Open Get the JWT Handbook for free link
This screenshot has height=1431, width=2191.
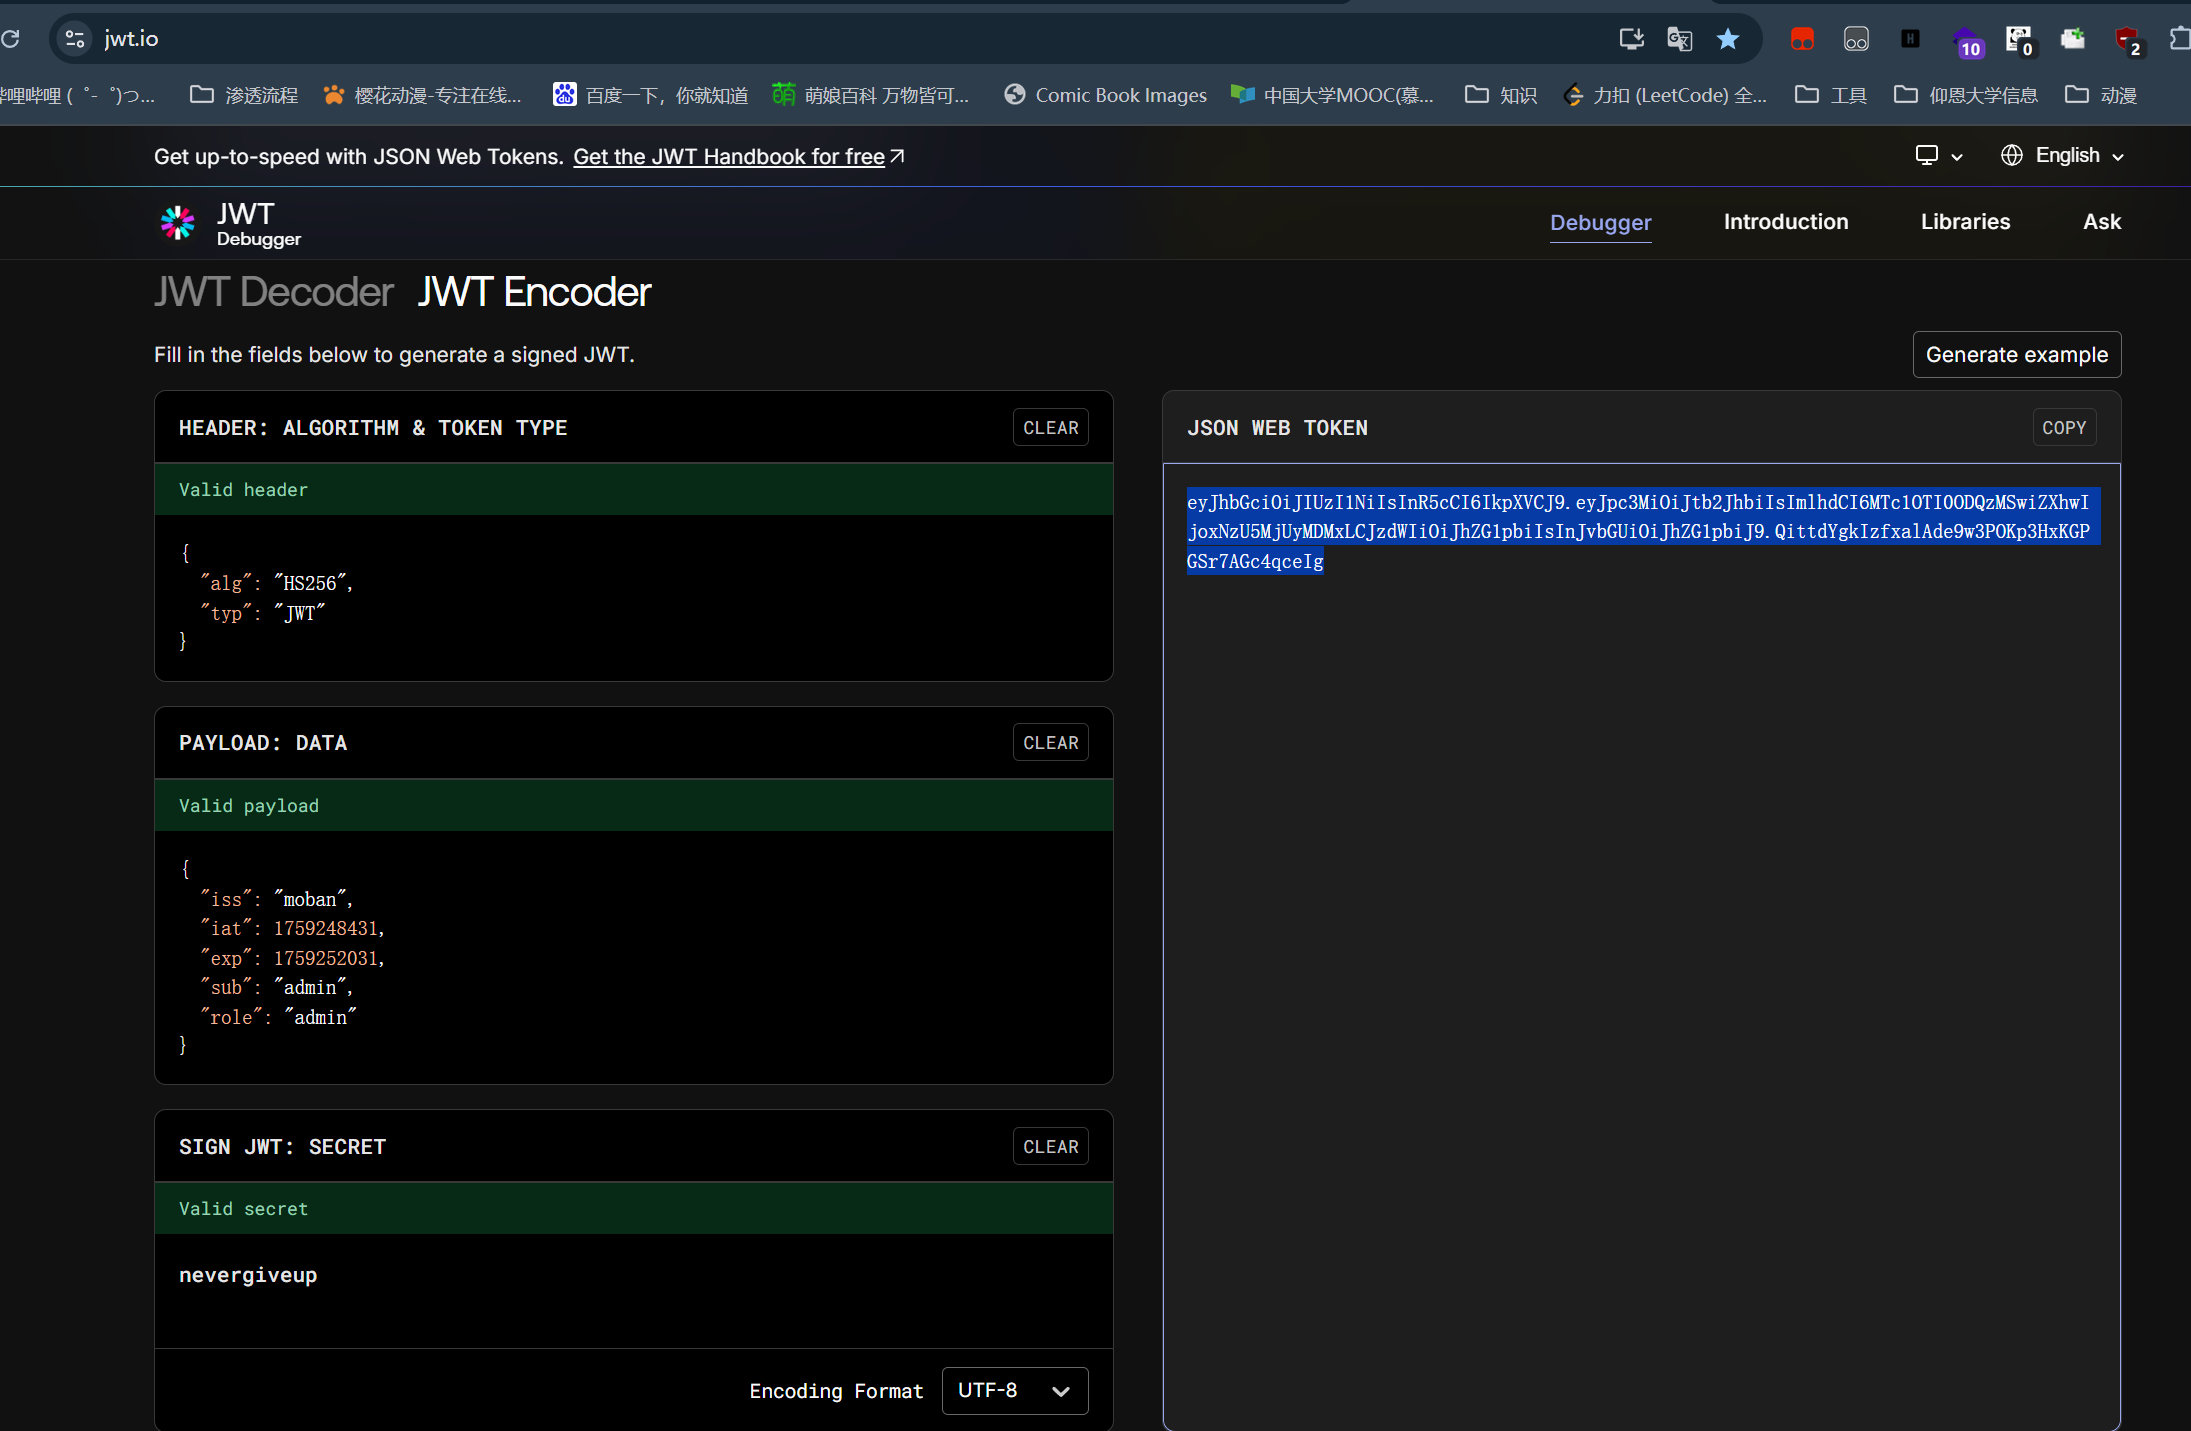click(x=738, y=157)
